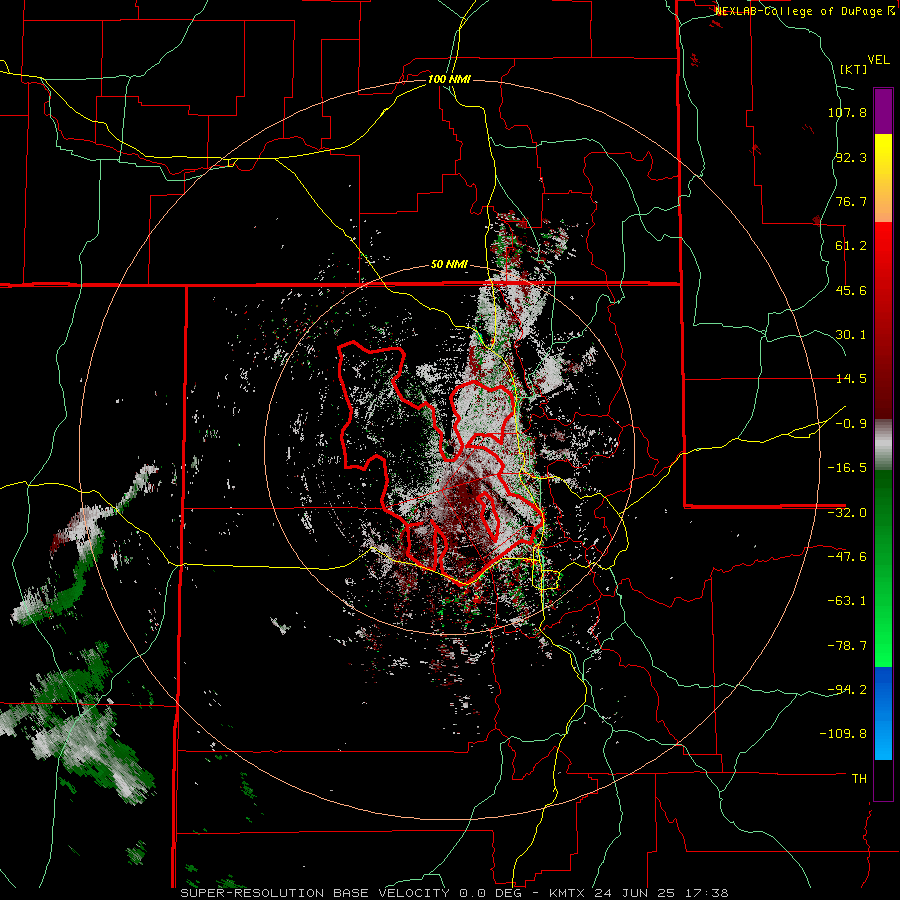900x900 pixels.
Task: Click the 100 NMI range ring label
Action: (449, 79)
